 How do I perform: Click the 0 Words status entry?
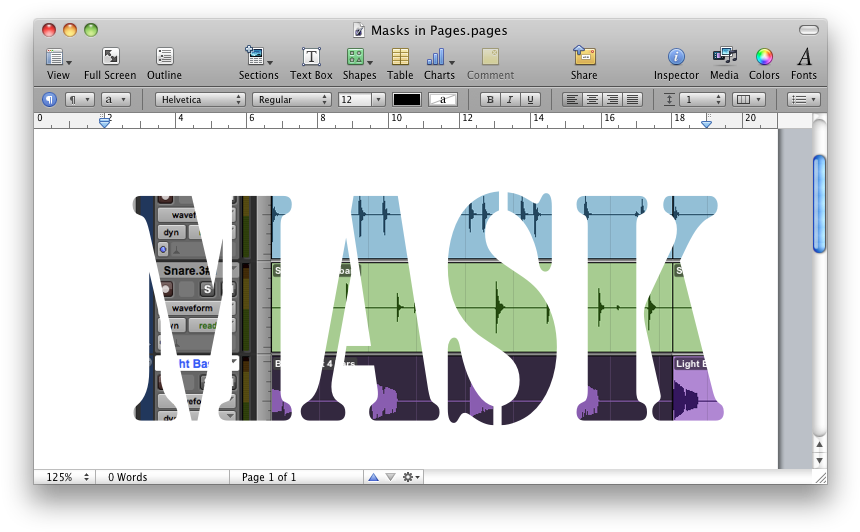(128, 477)
